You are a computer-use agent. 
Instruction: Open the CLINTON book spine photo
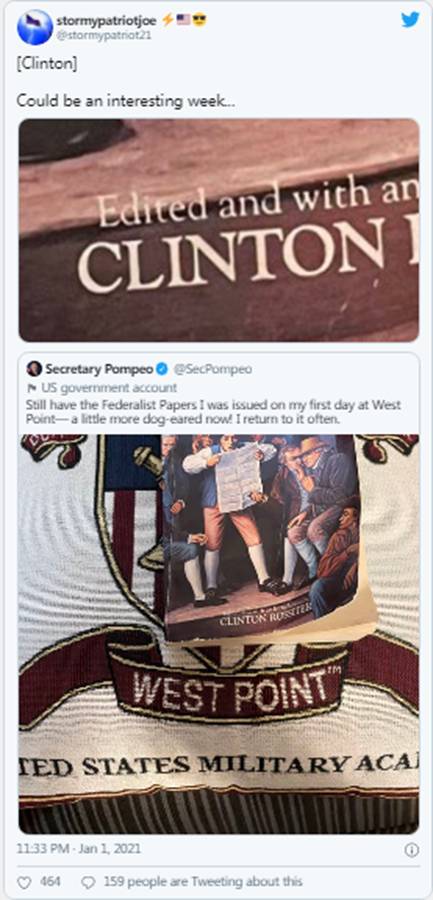coord(218,230)
